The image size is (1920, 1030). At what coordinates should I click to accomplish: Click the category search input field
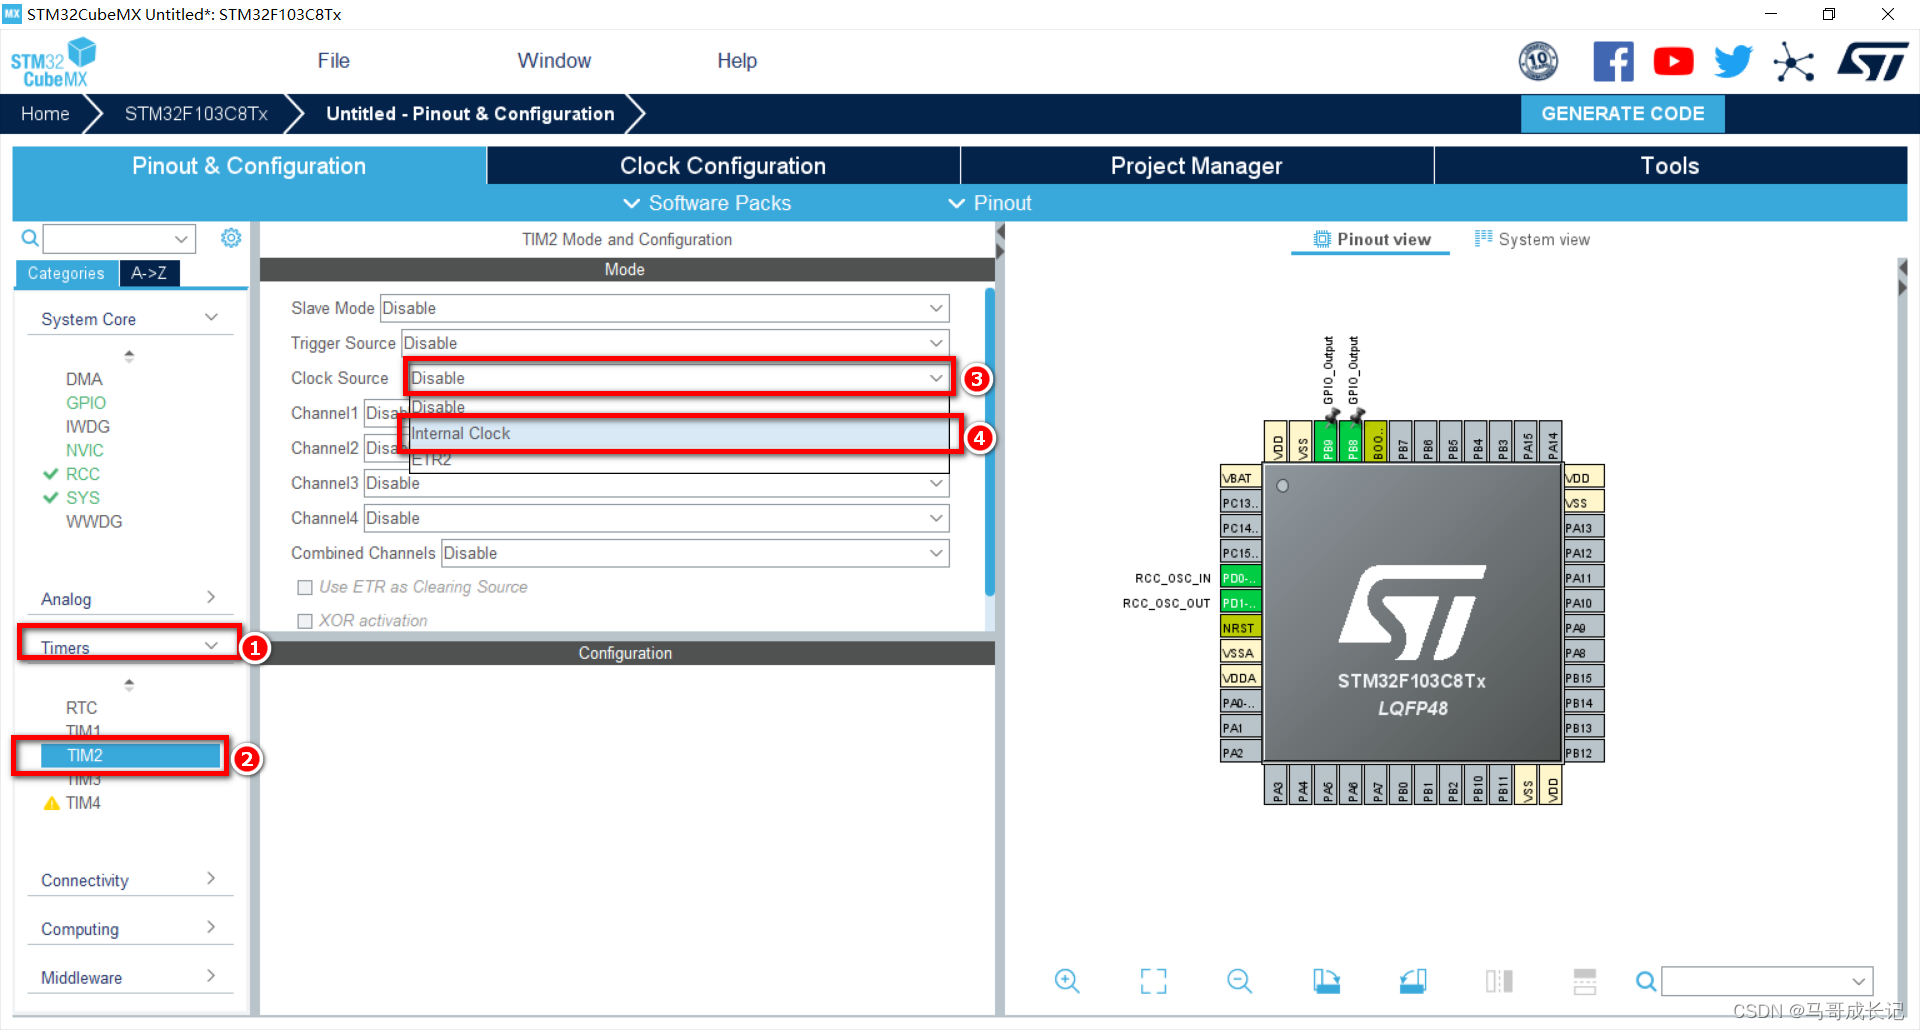point(118,239)
